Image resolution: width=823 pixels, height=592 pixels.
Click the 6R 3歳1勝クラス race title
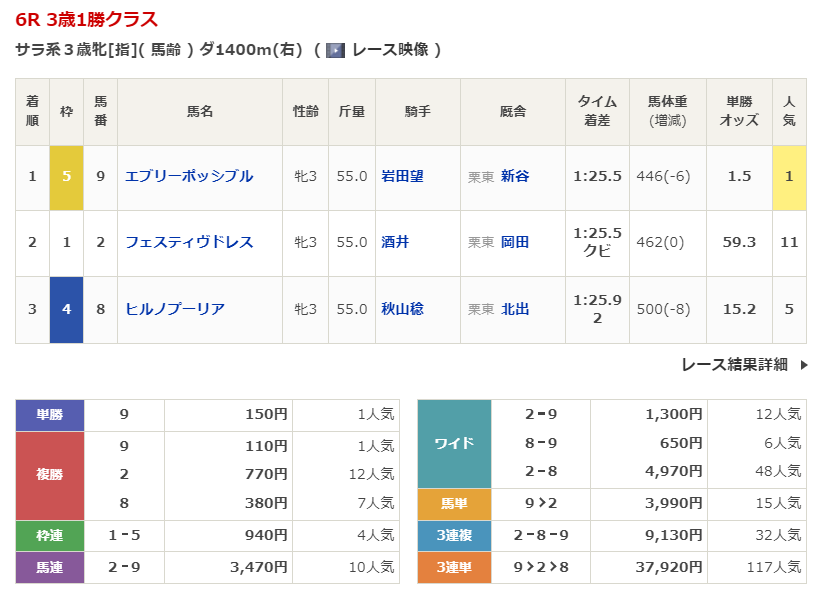pos(87,20)
